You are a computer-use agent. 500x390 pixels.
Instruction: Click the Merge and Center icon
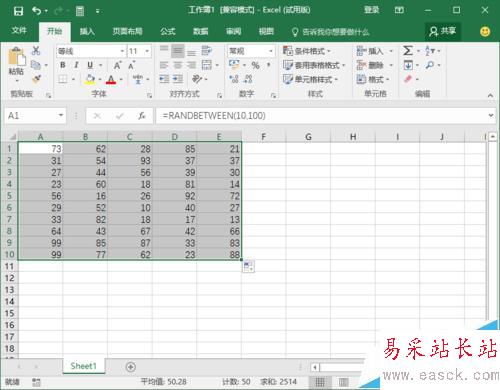pos(207,65)
